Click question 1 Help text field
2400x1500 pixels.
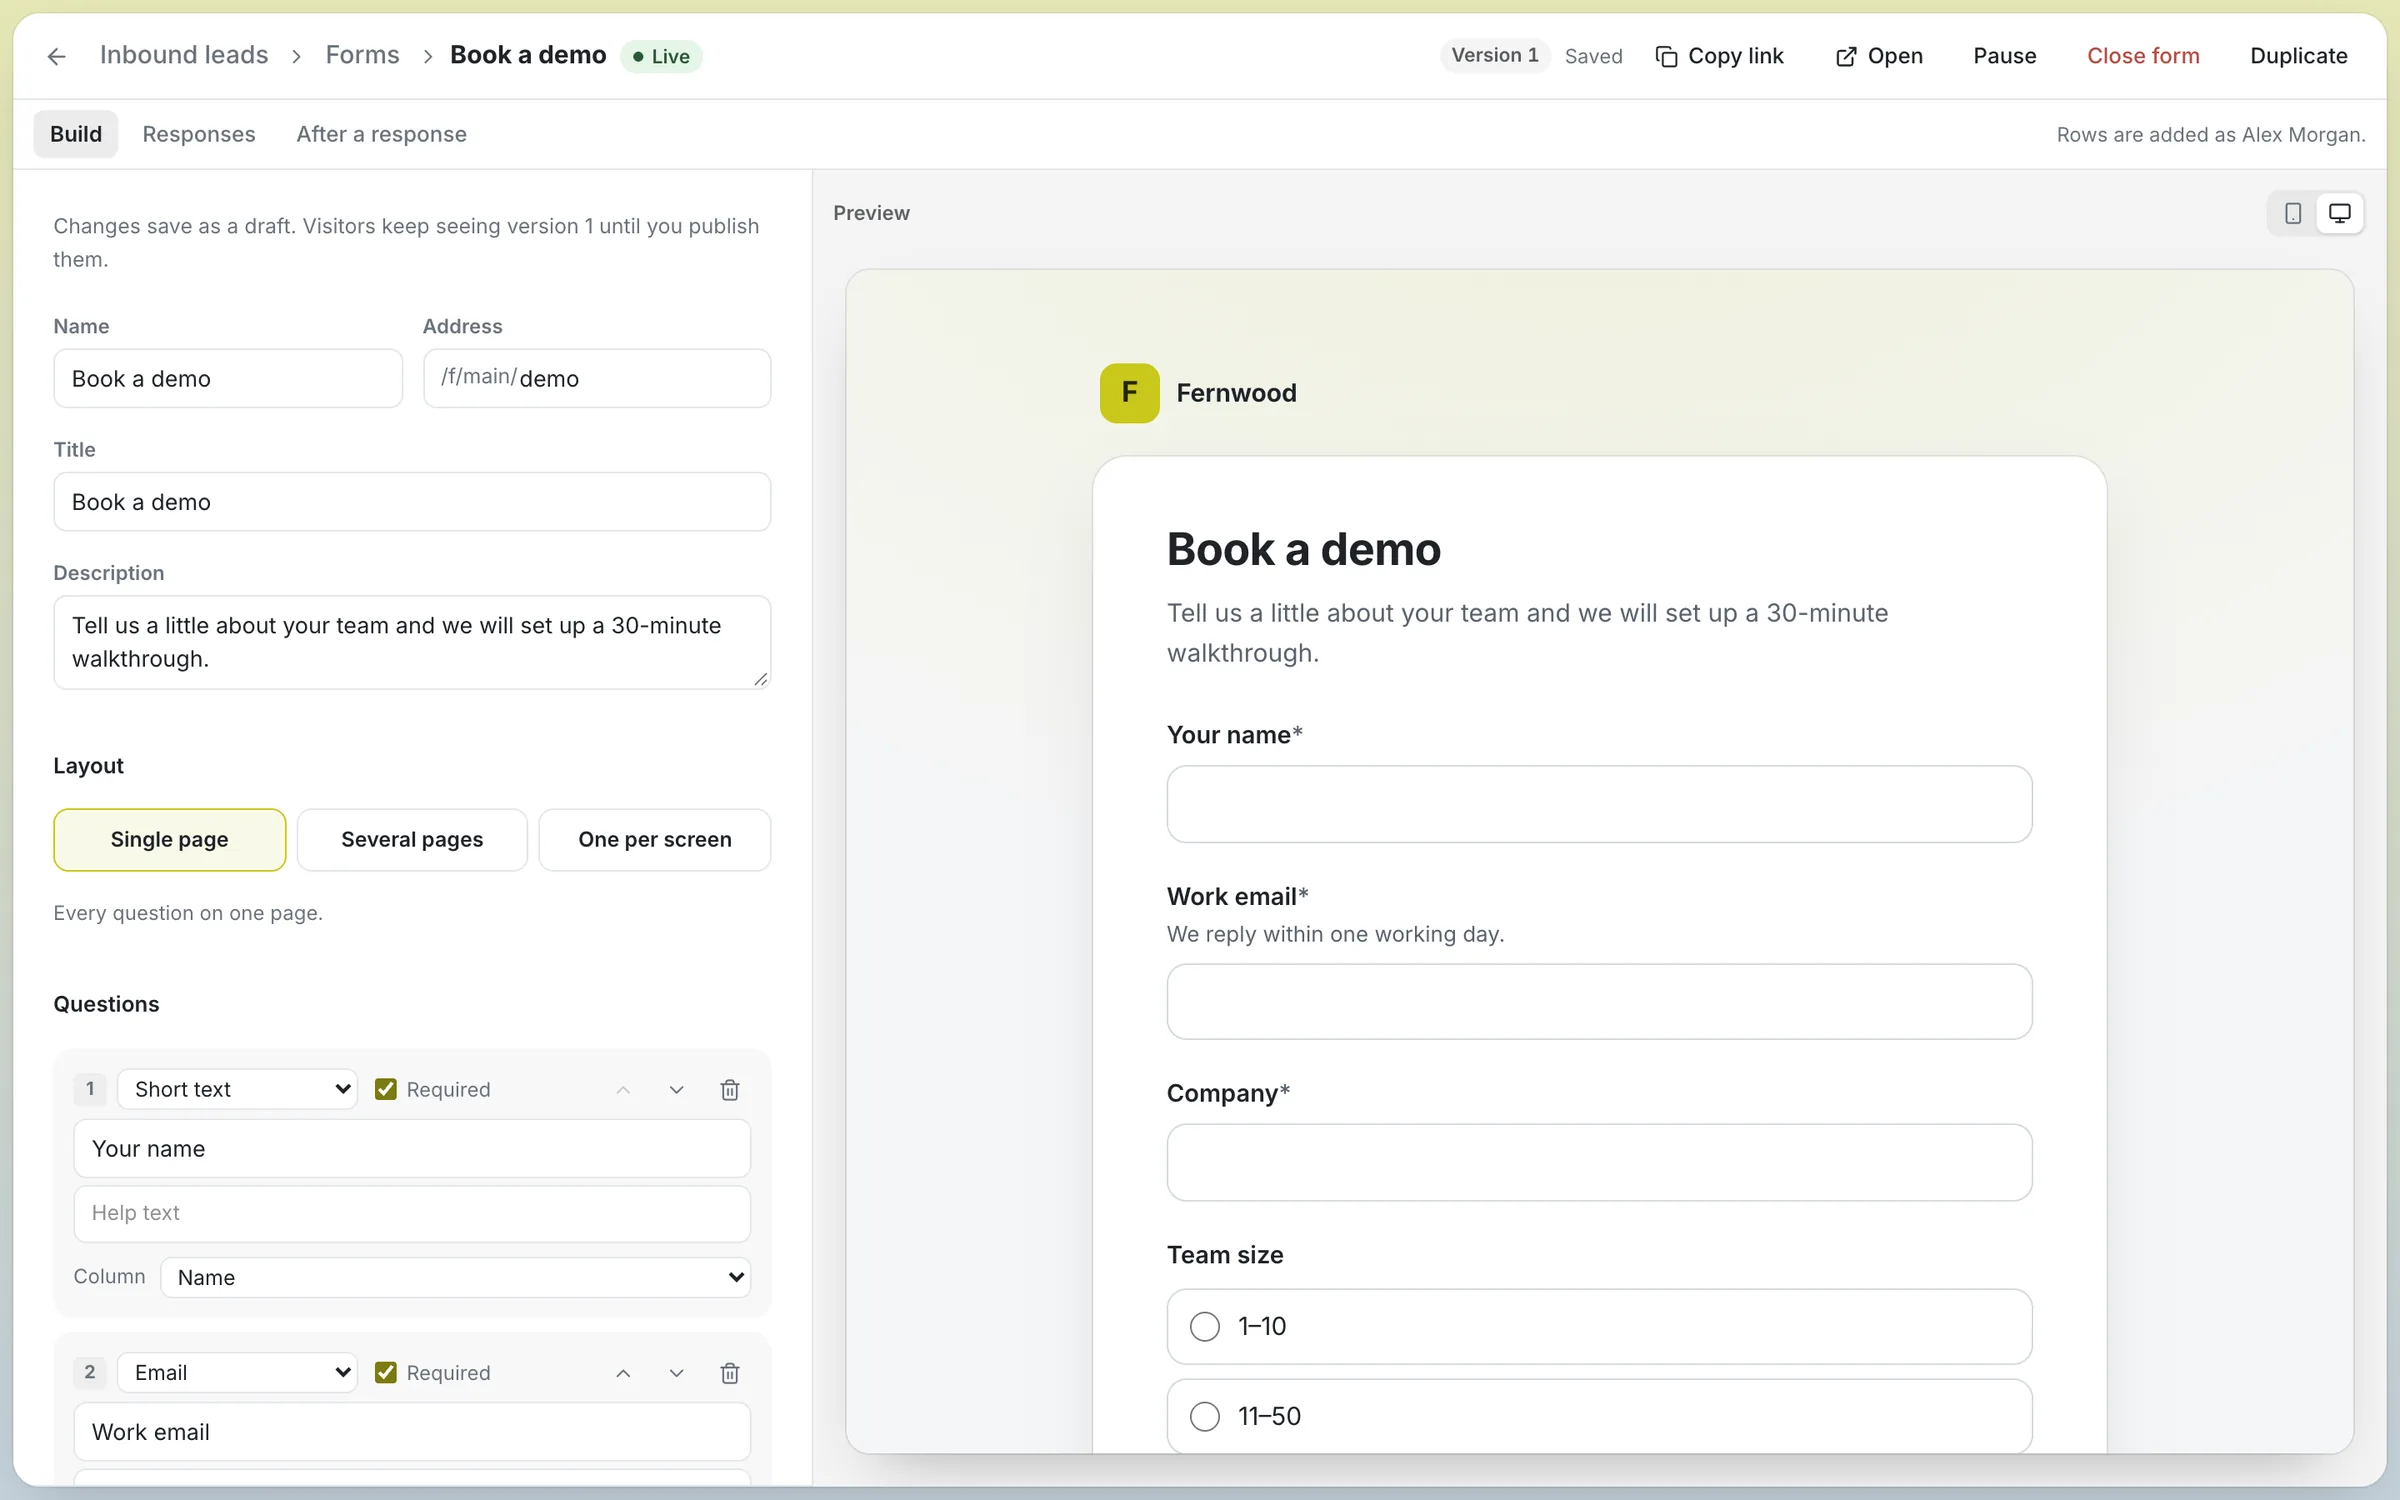(x=412, y=1213)
